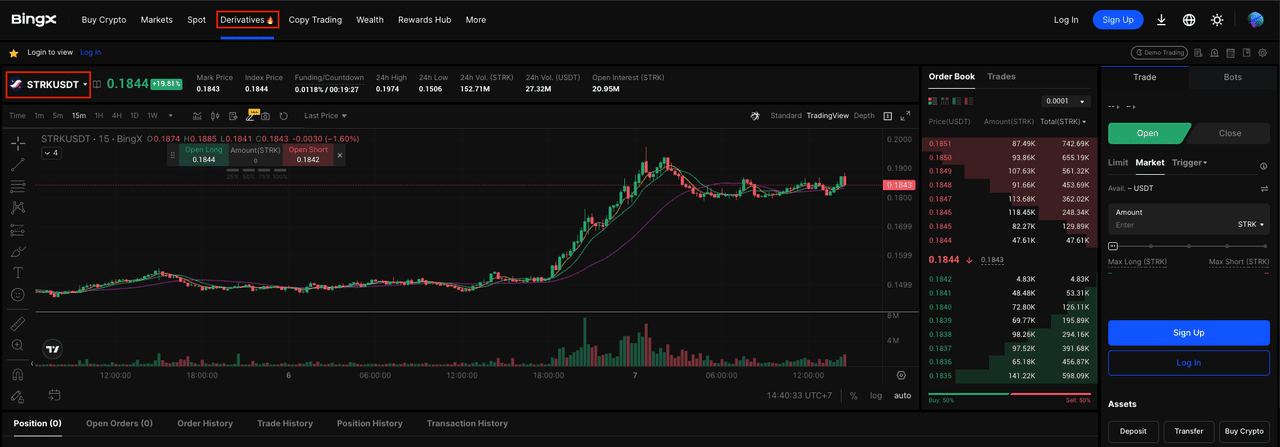Toggle the chart log scale
Viewport: 1280px width, 447px height.
(876, 396)
